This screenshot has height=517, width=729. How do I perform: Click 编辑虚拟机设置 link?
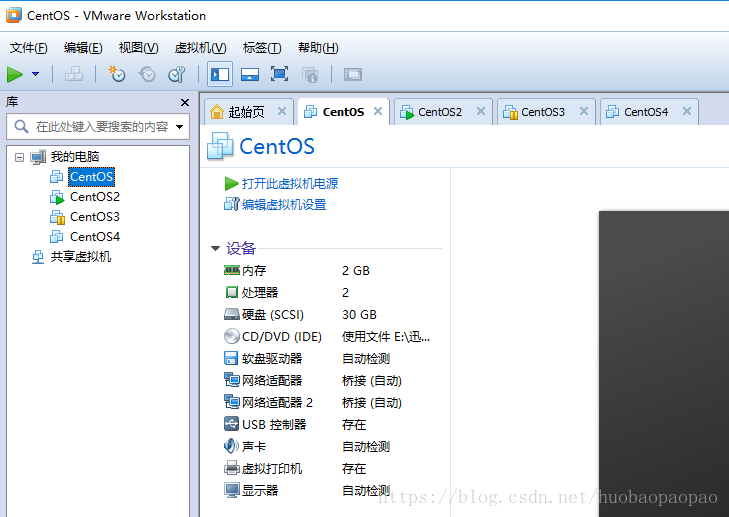click(284, 204)
